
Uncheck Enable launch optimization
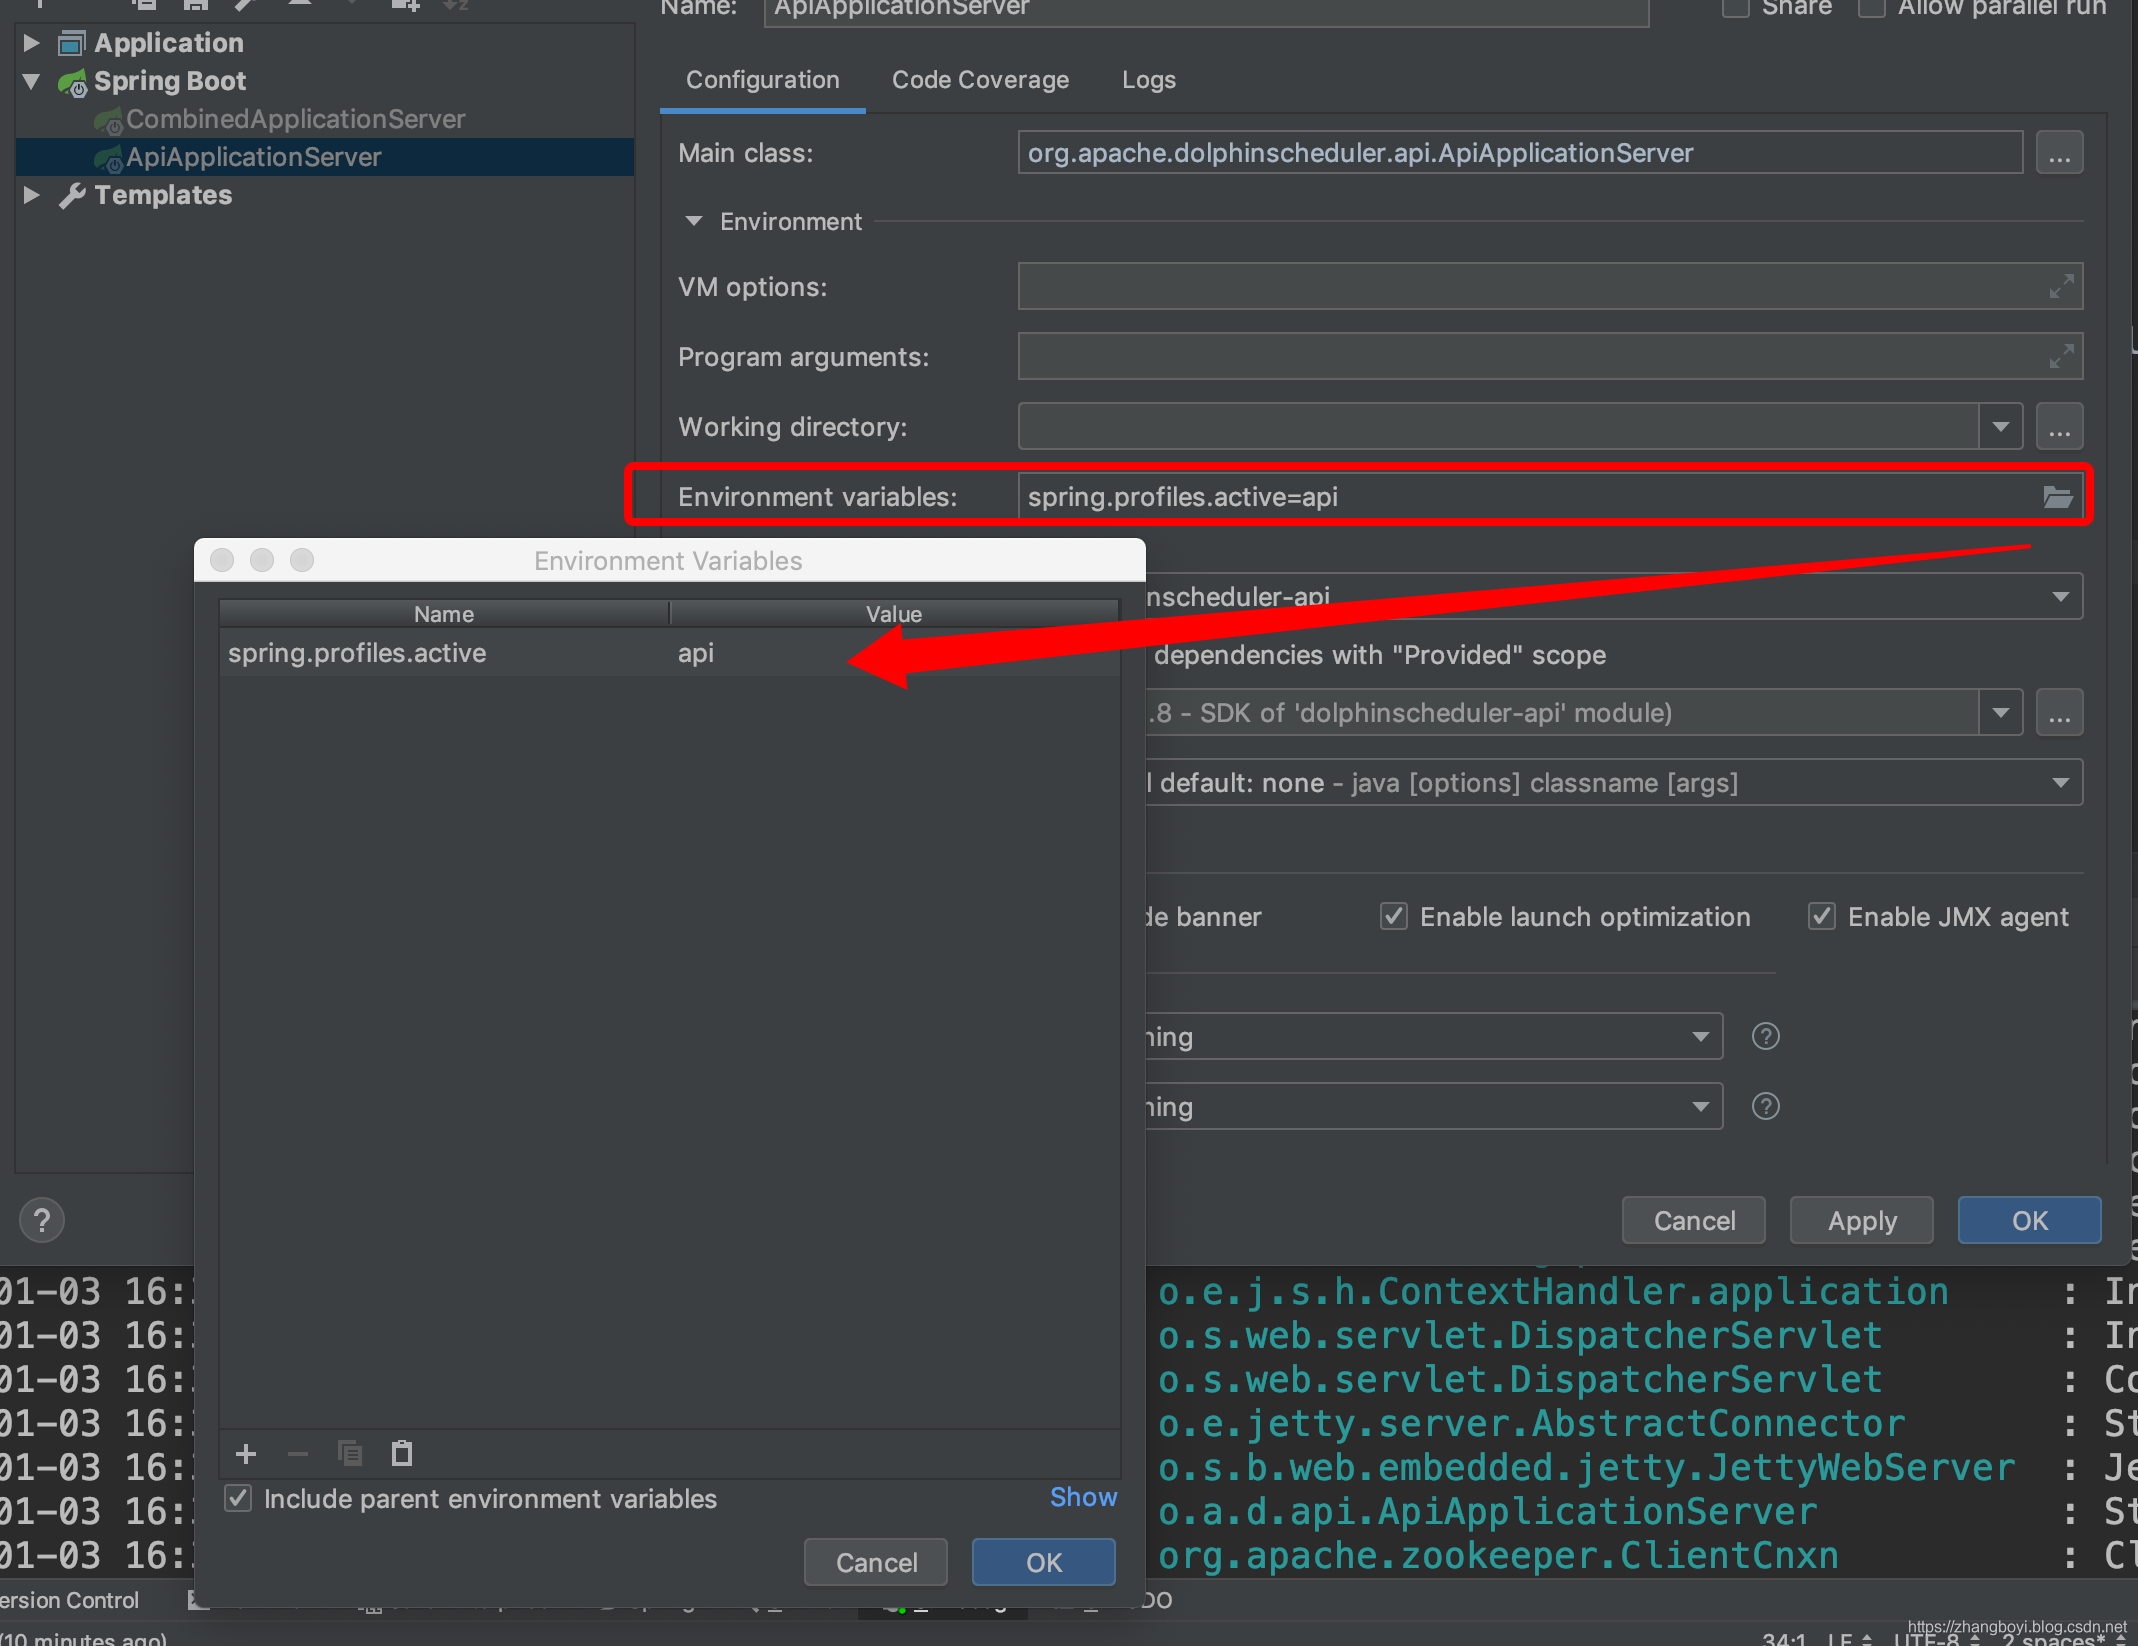(1393, 916)
